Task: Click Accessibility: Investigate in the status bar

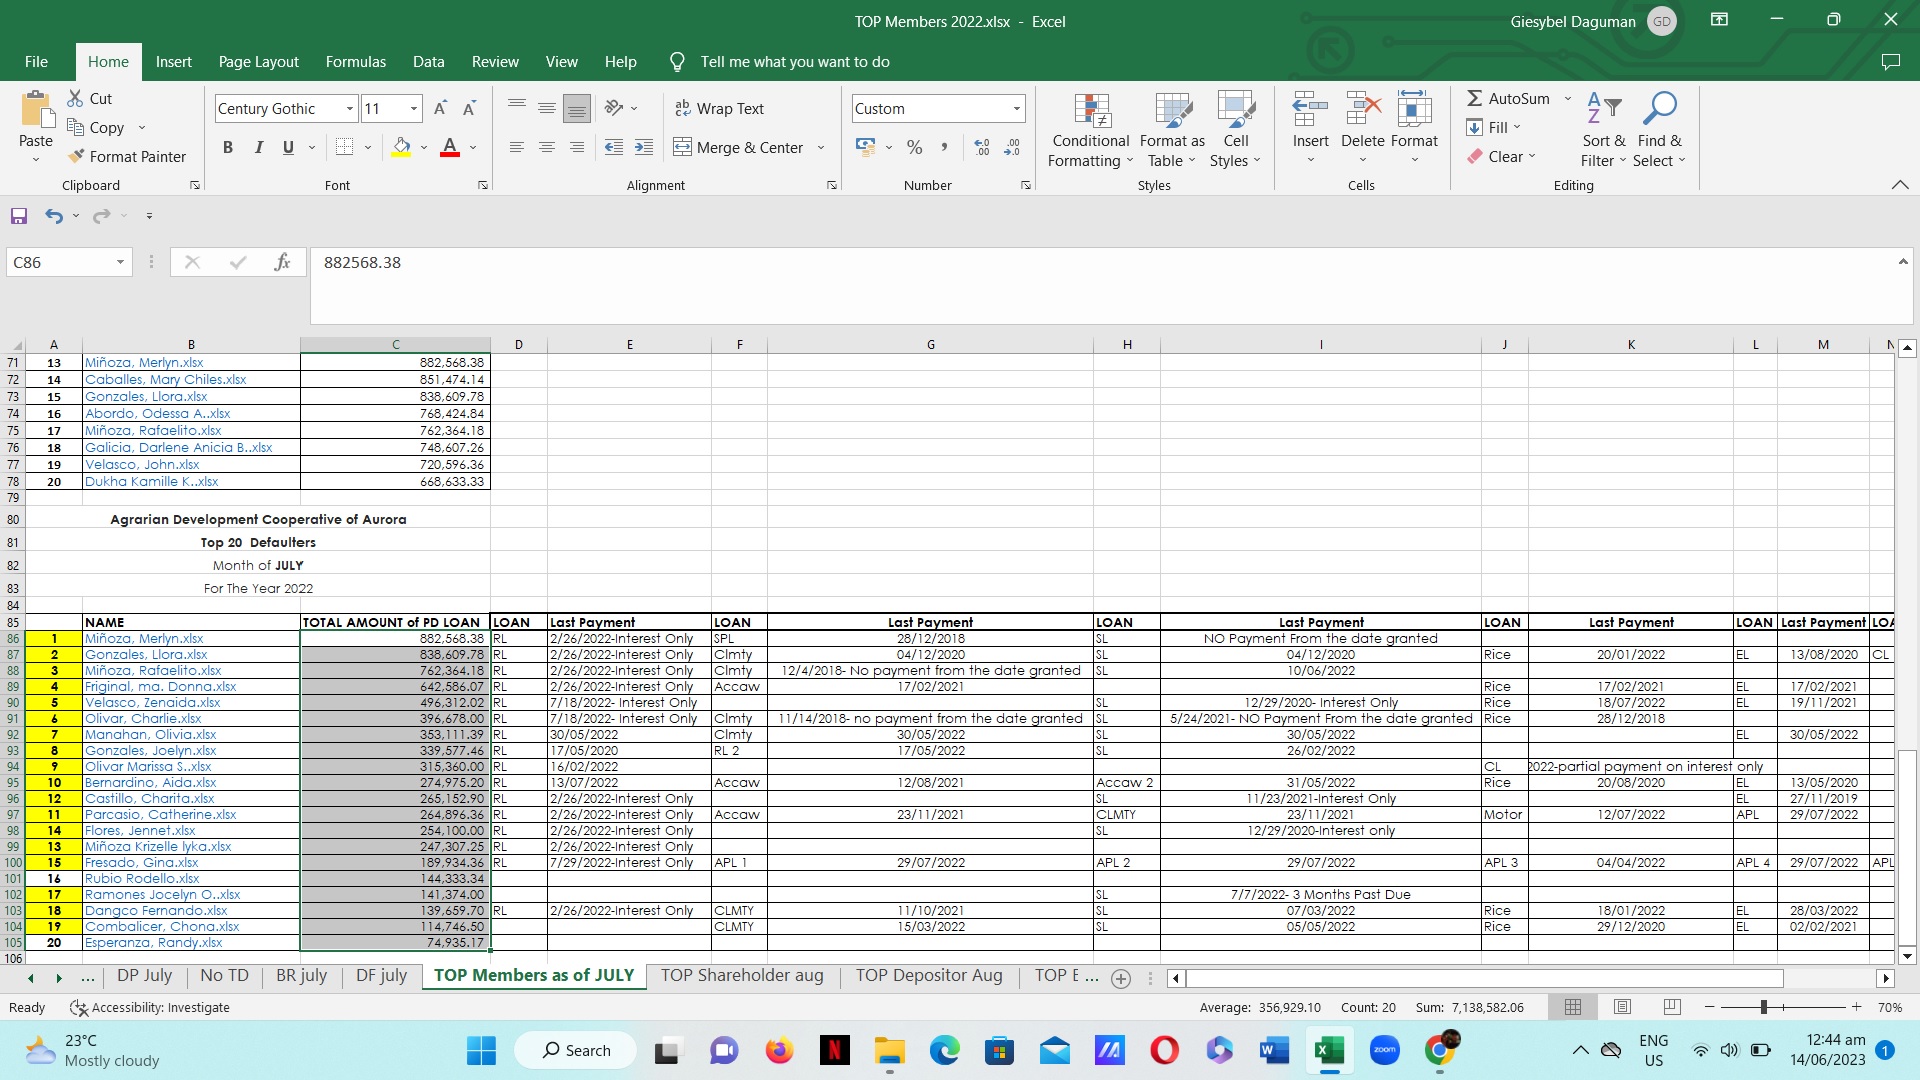Action: tap(150, 1007)
